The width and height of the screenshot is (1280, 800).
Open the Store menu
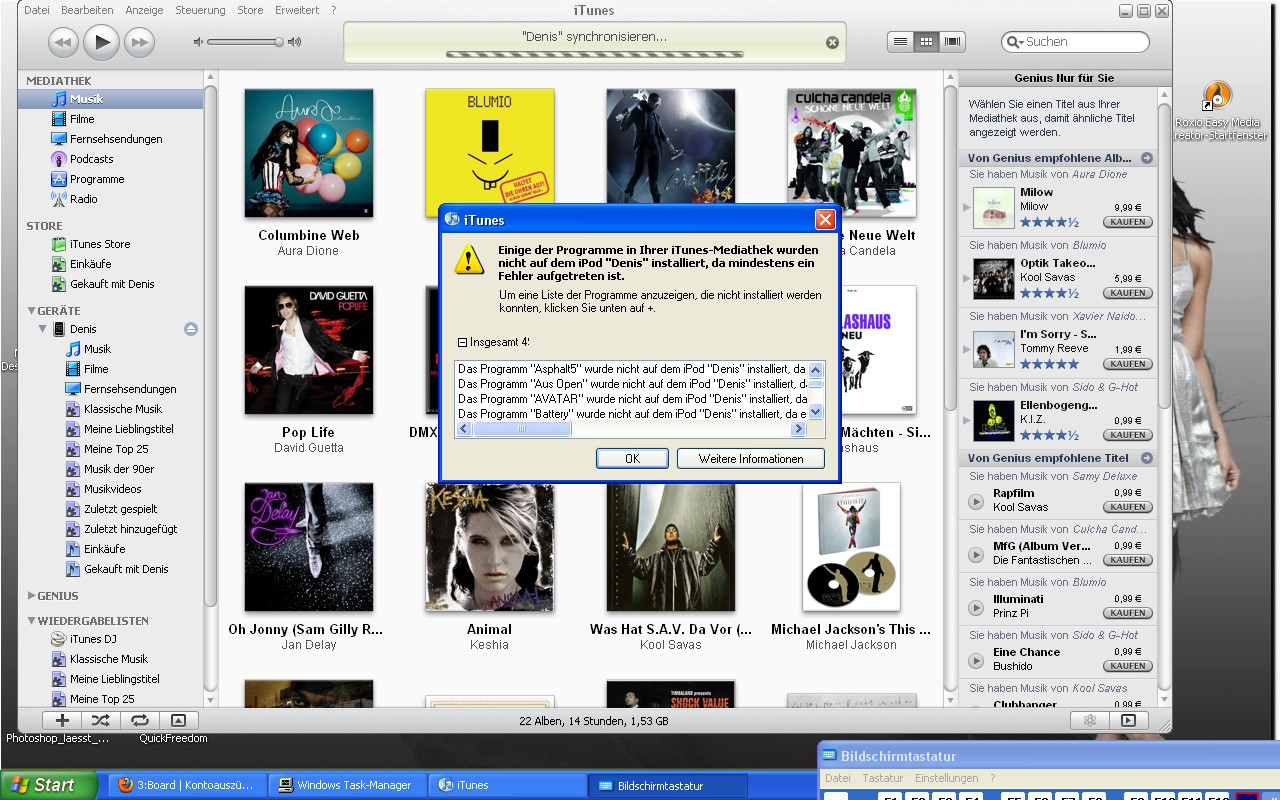tap(250, 10)
